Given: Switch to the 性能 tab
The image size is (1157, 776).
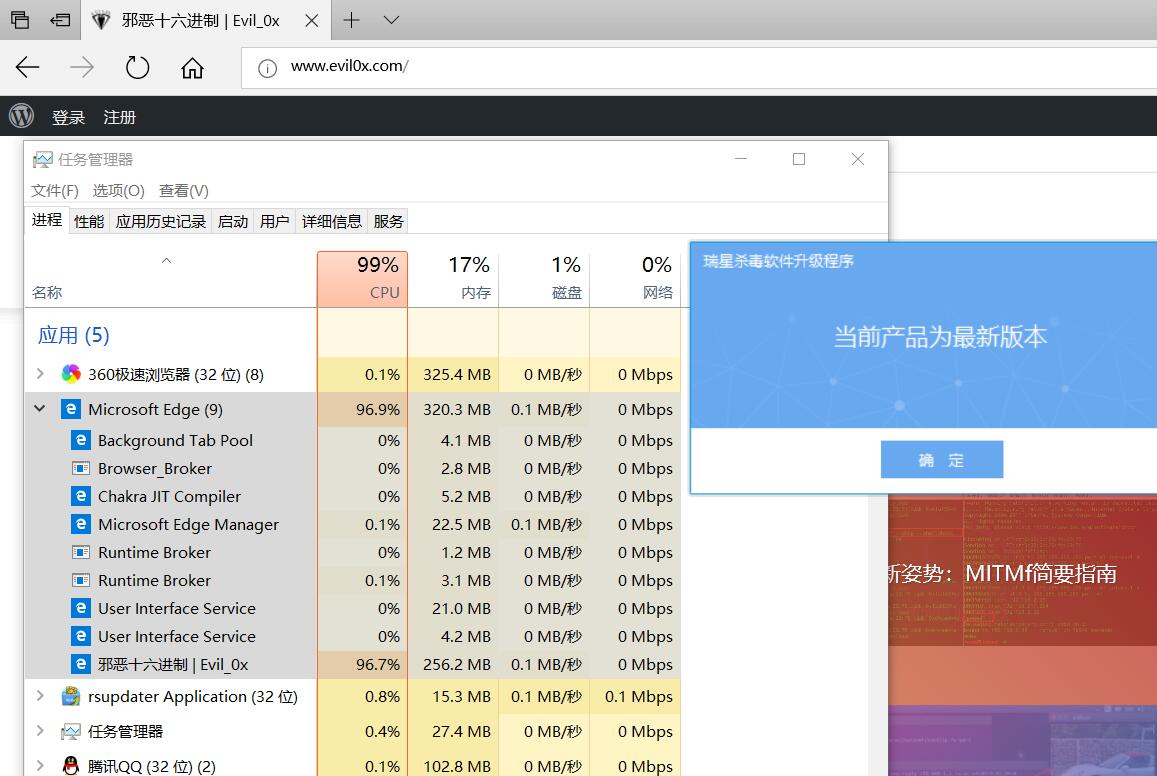Looking at the screenshot, I should 89,221.
